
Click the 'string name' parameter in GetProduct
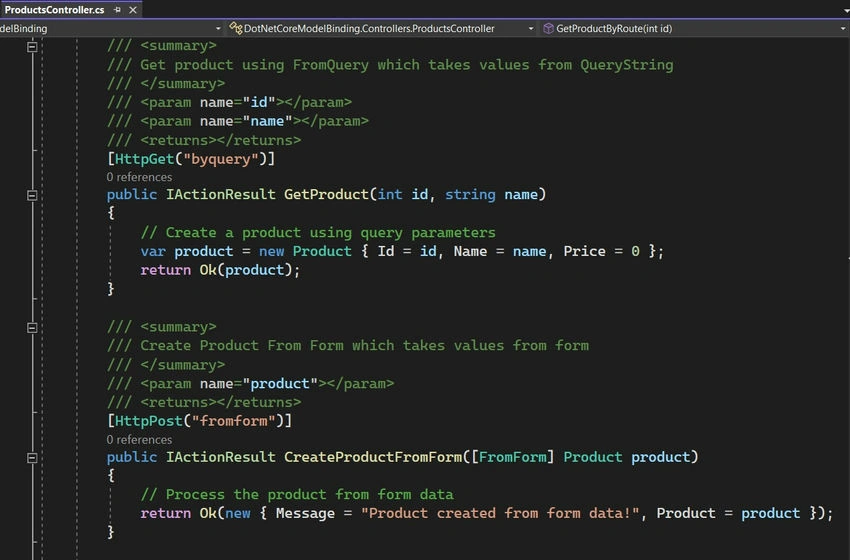point(492,194)
